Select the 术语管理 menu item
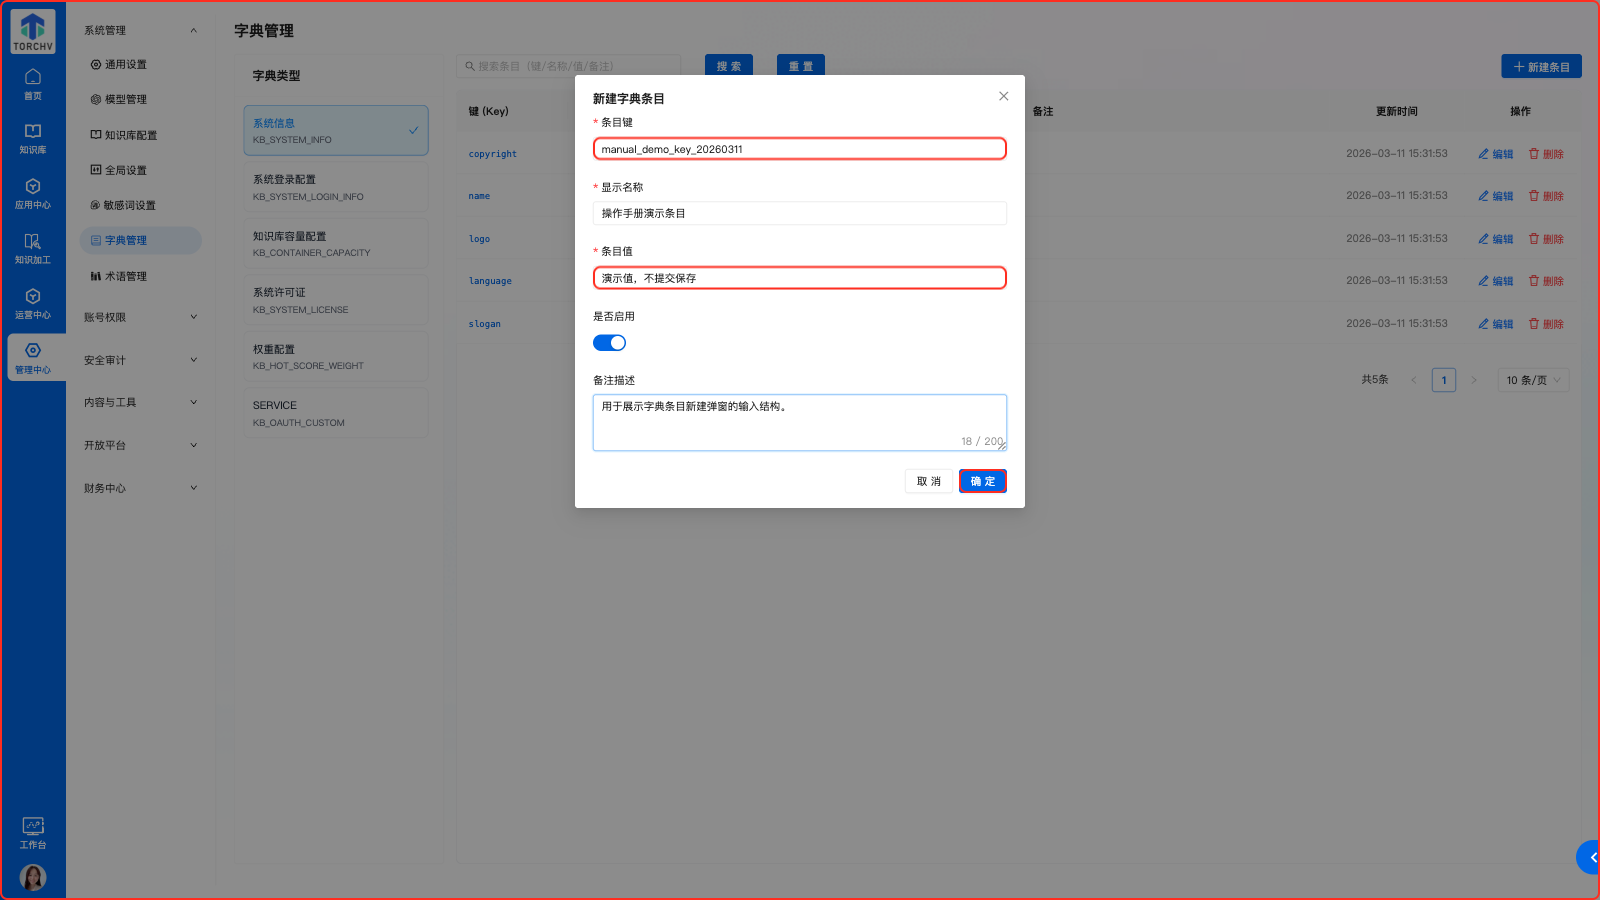This screenshot has width=1600, height=900. coord(126,276)
